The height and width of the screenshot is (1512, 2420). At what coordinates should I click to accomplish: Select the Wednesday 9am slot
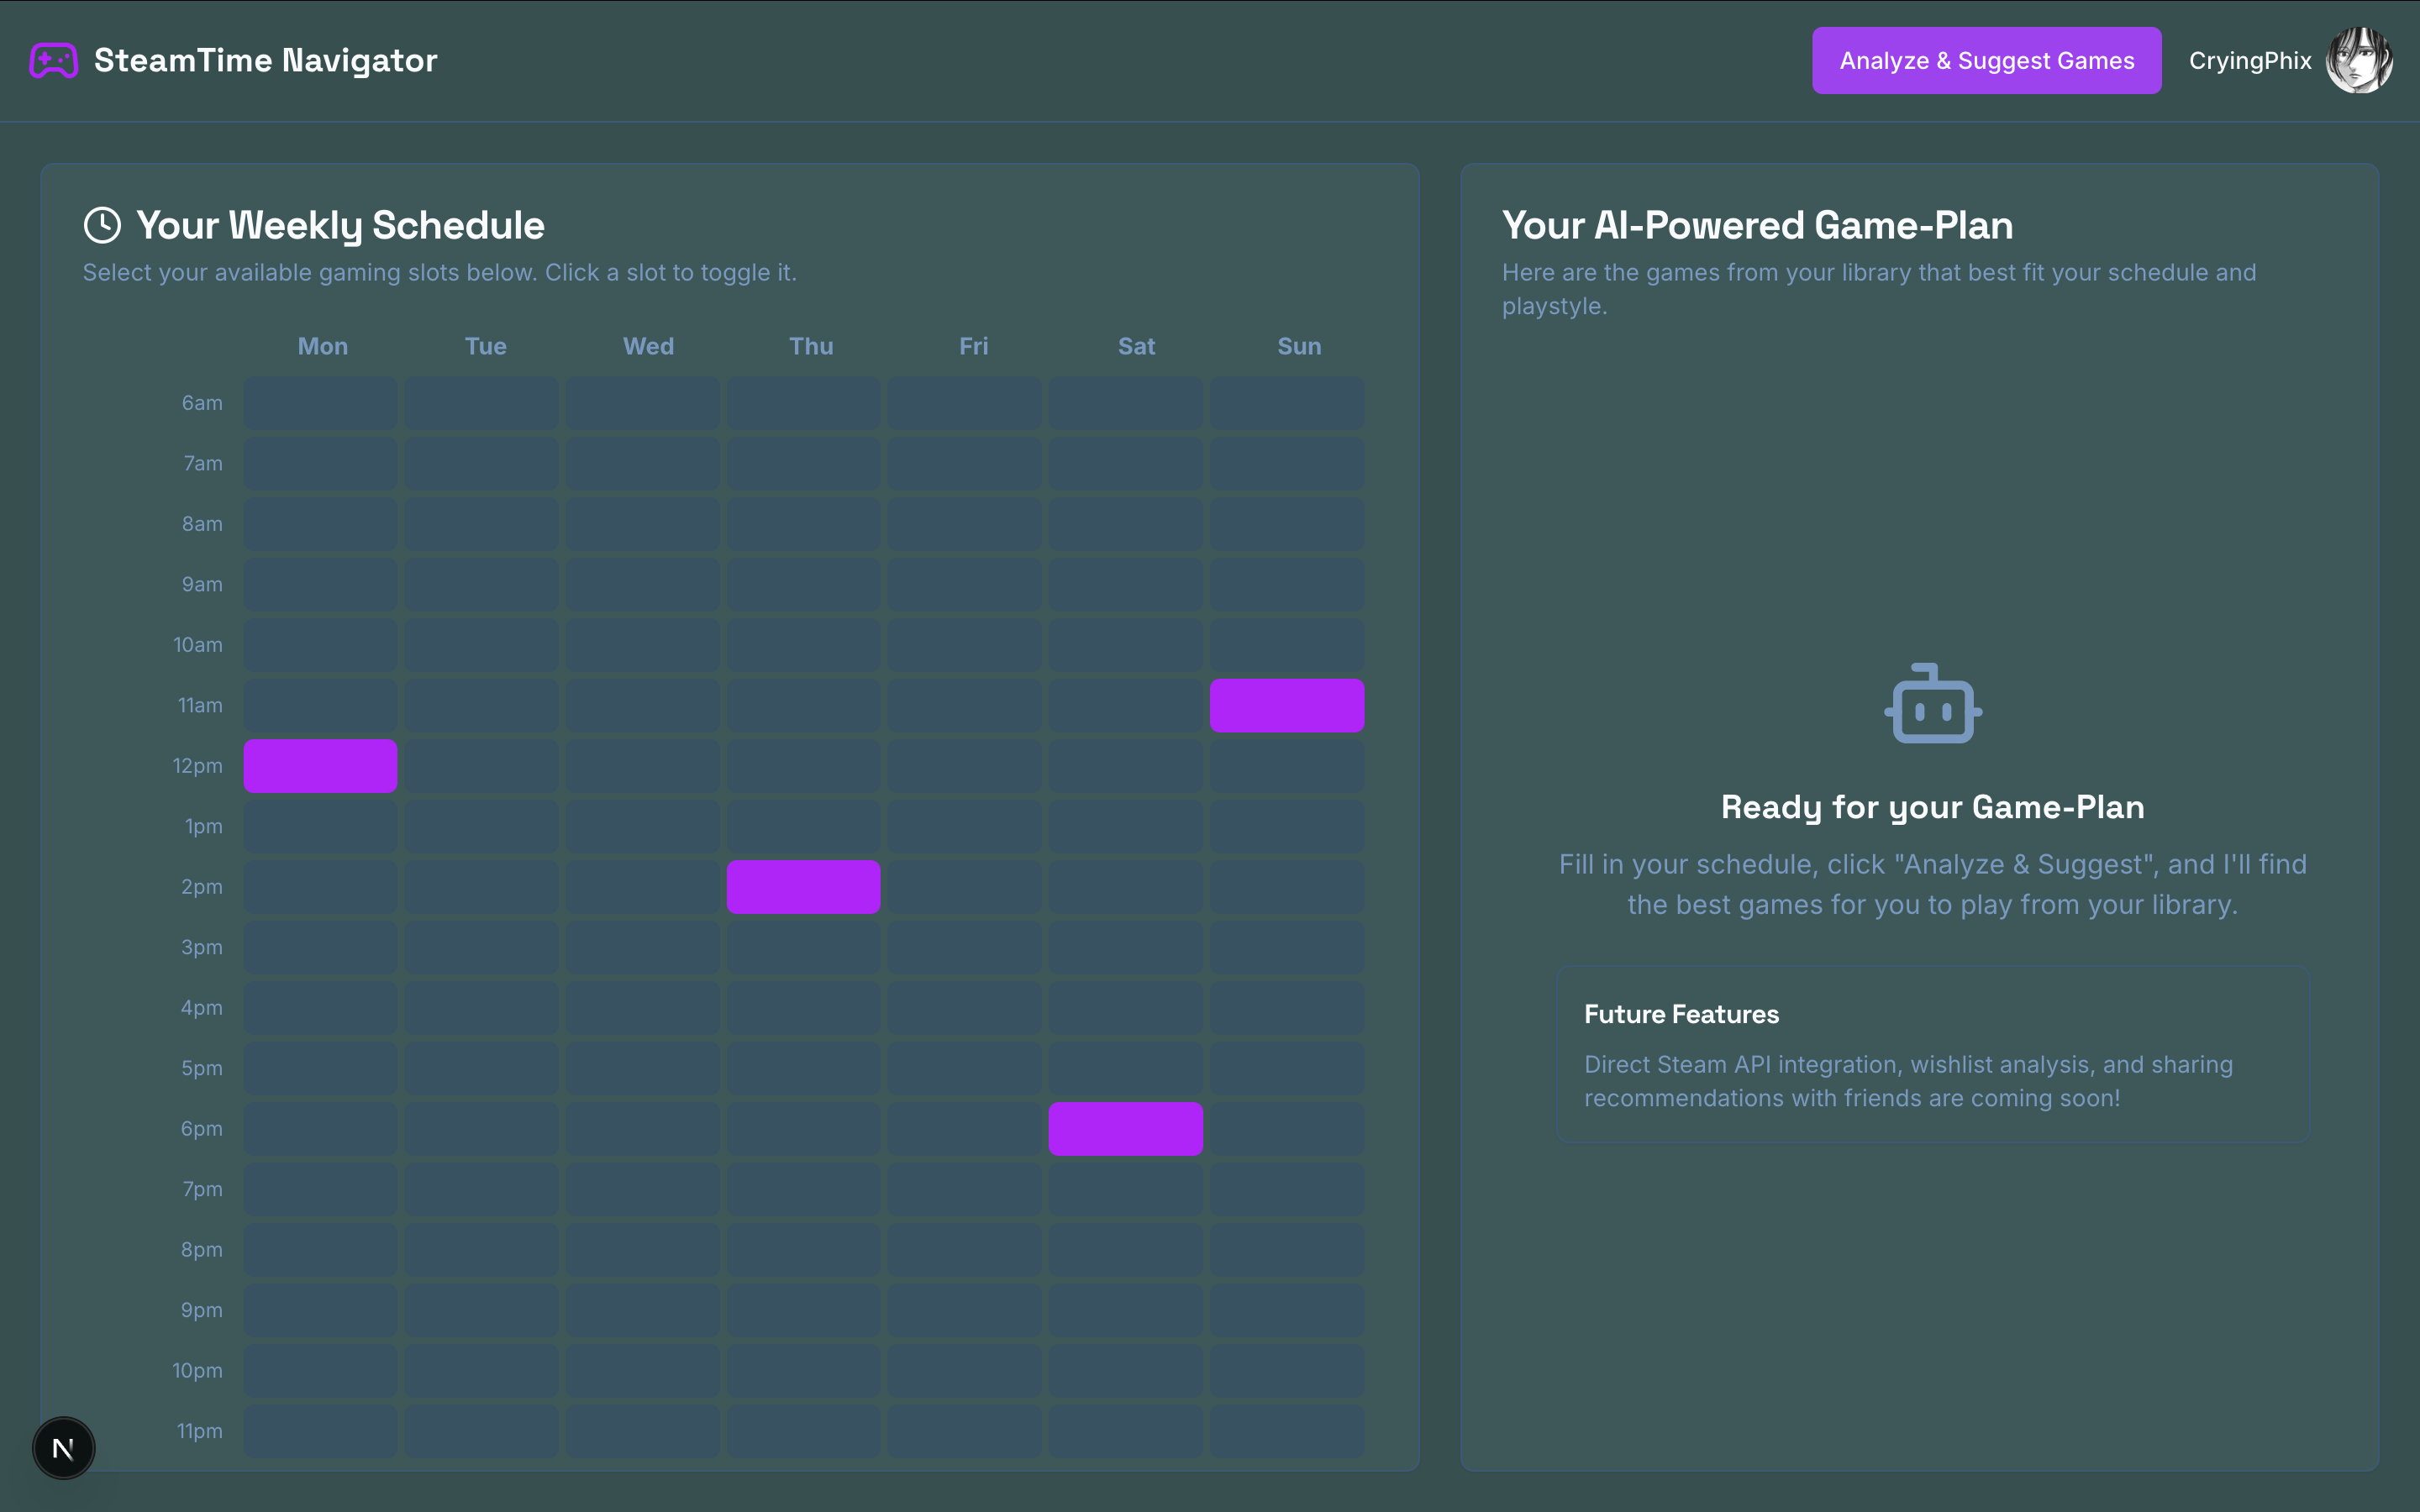642,585
